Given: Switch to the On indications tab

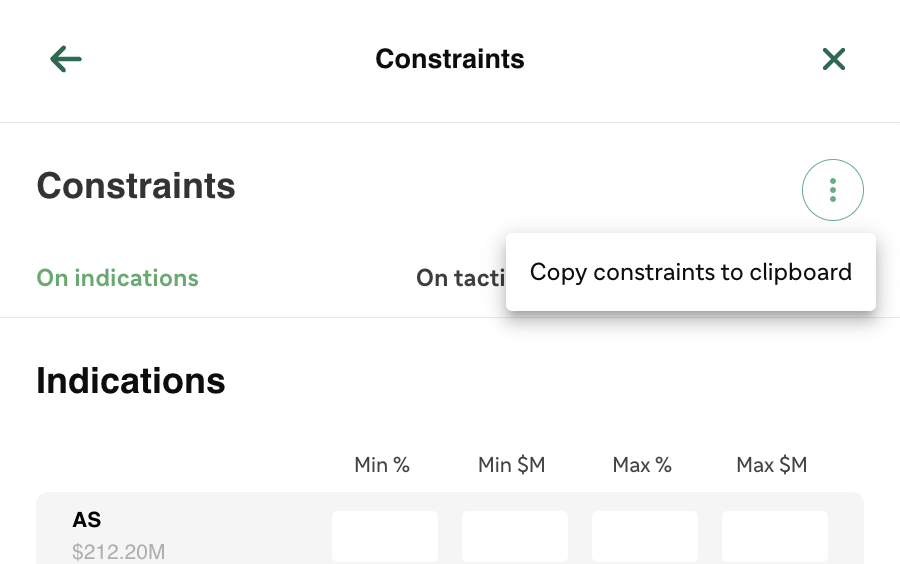Looking at the screenshot, I should [118, 278].
